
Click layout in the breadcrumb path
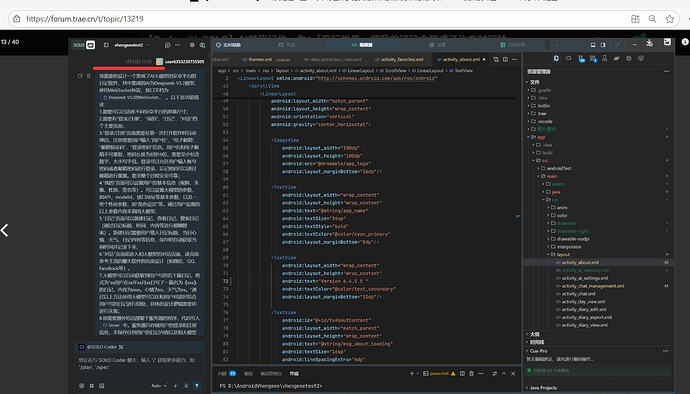click(x=282, y=70)
